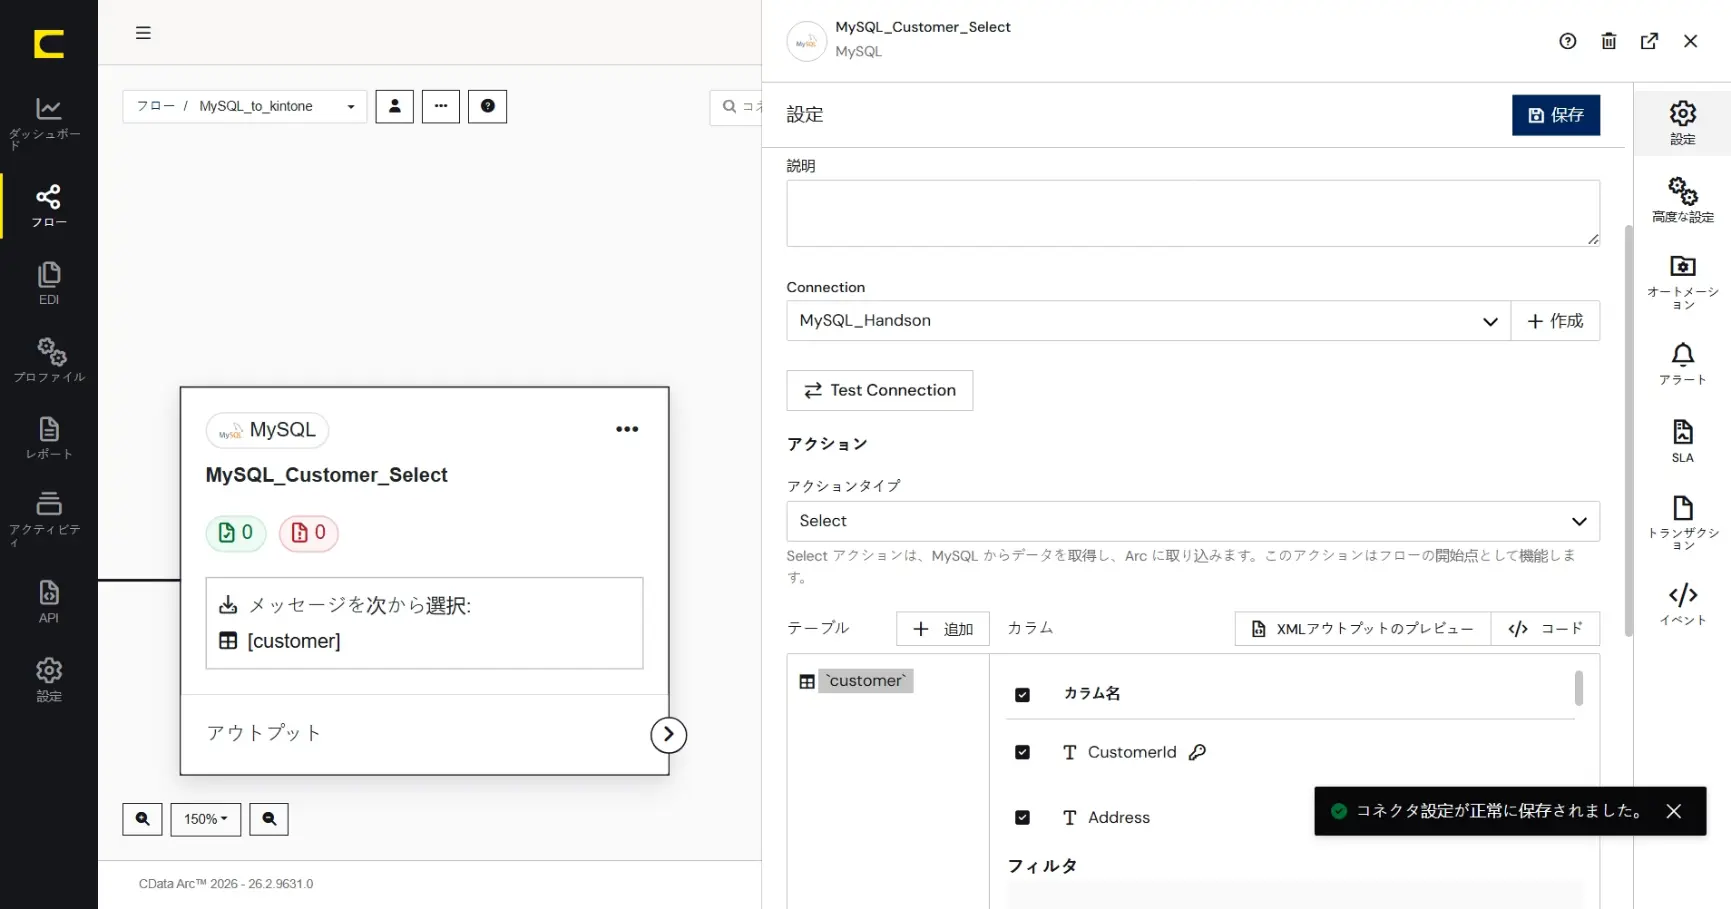Switch to the アラート tab
Viewport: 1731px width, 909px height.
coord(1683,364)
